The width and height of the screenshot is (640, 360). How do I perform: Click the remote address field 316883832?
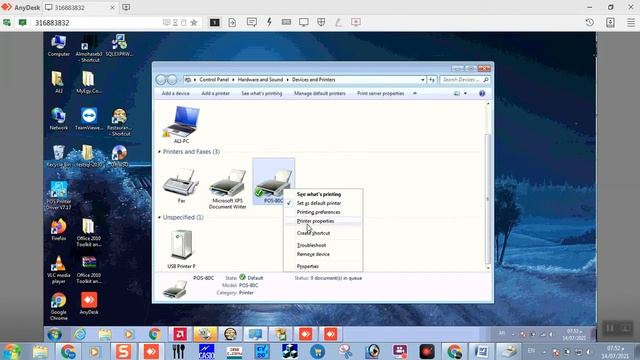coord(98,23)
